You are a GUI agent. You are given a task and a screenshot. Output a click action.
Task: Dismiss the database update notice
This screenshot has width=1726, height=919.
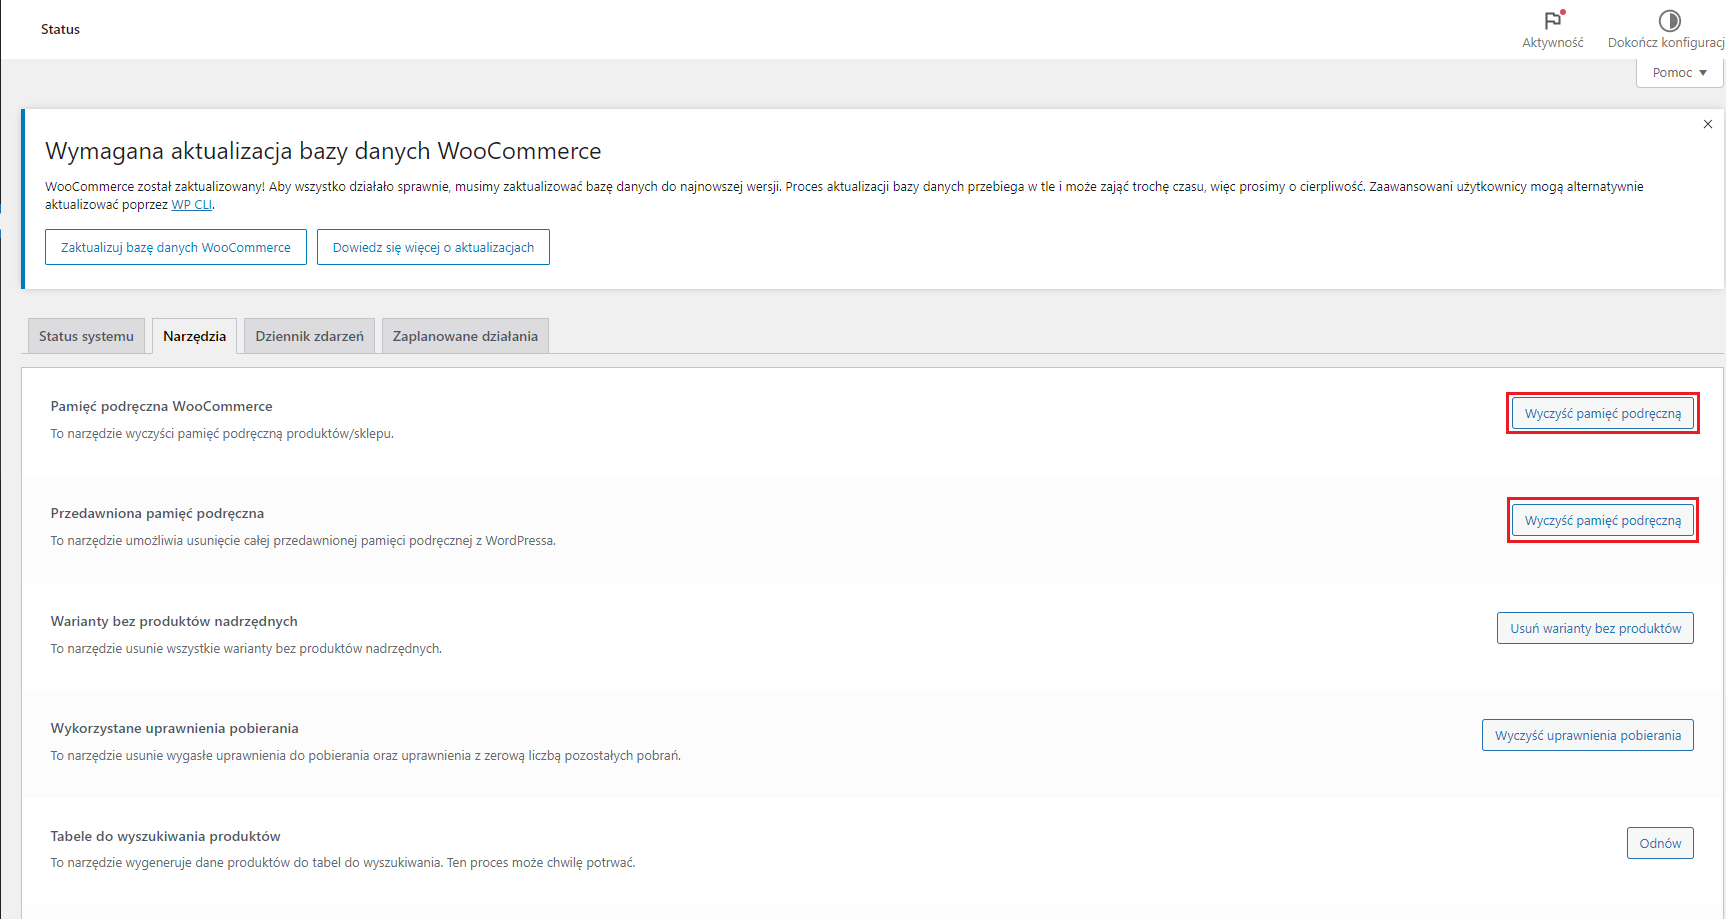tap(1707, 124)
